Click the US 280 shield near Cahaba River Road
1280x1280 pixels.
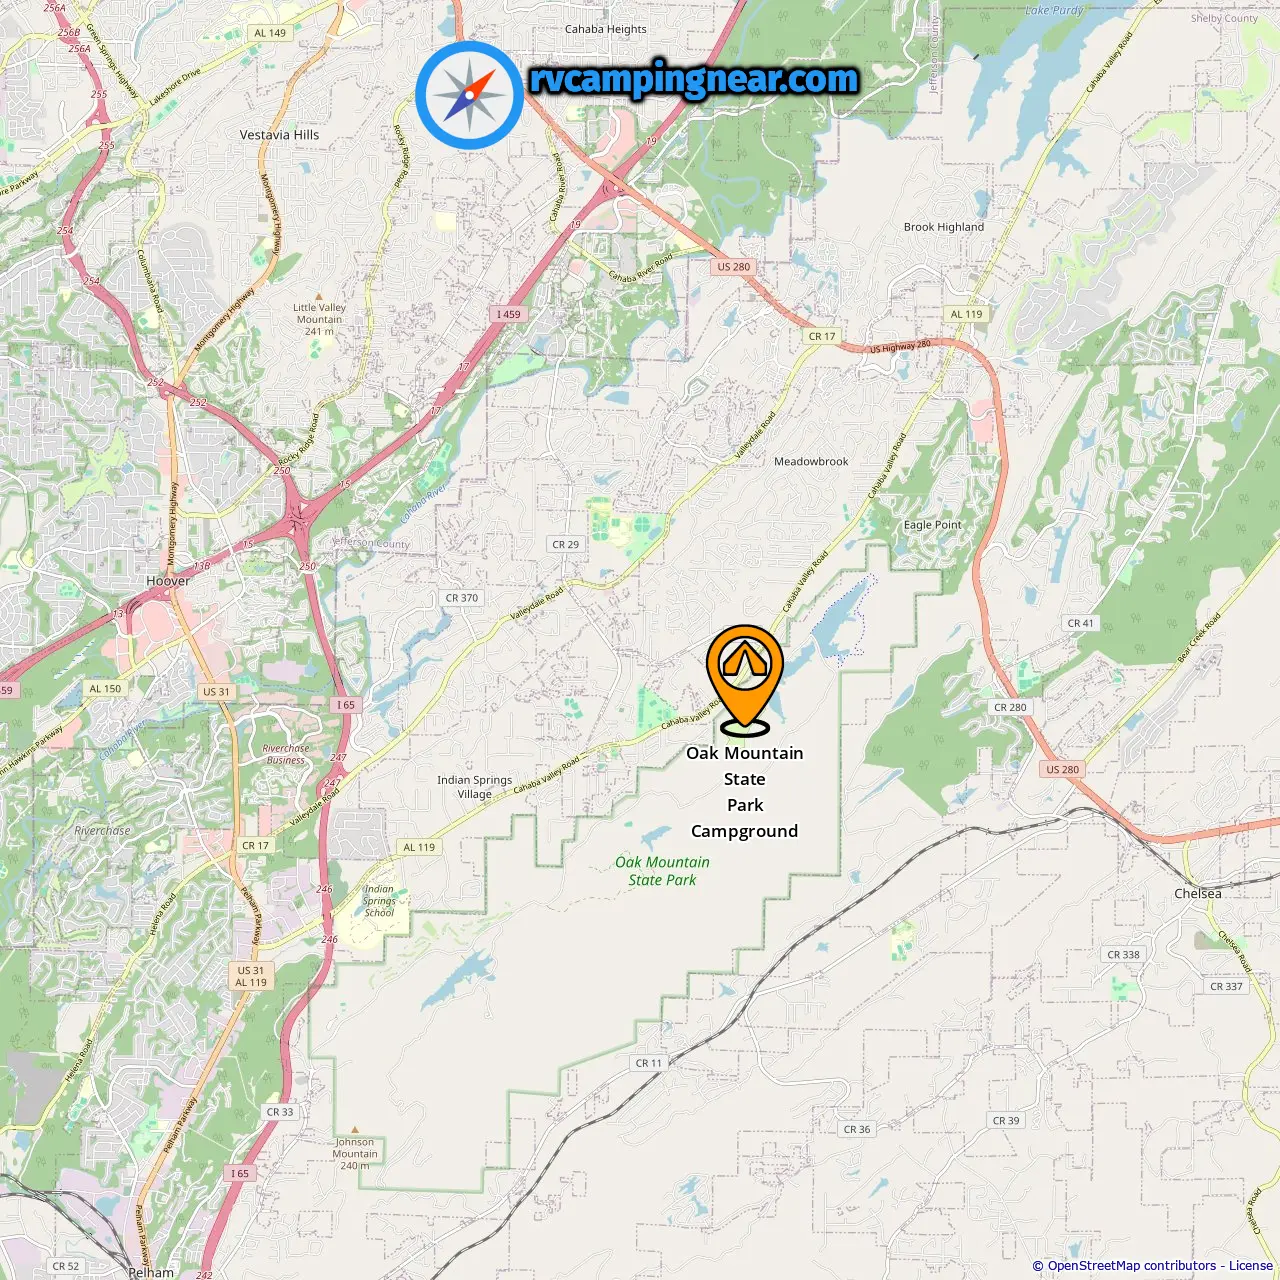(x=733, y=267)
